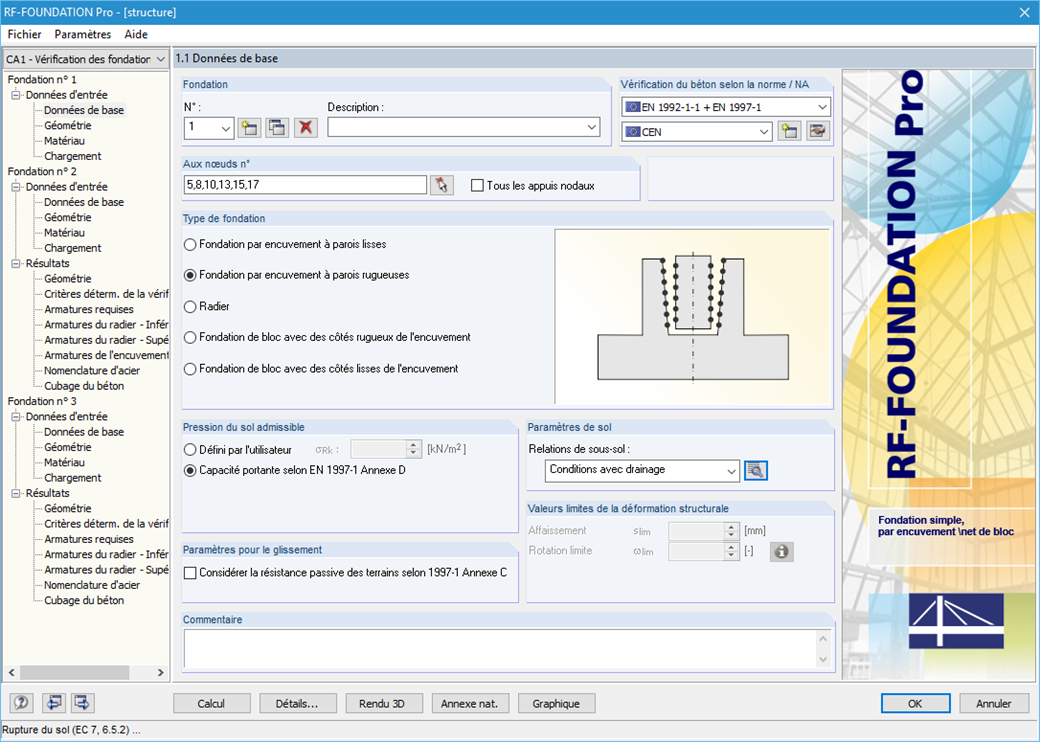Go to previous table with left arrow icon
This screenshot has width=1040, height=742.
tap(53, 702)
